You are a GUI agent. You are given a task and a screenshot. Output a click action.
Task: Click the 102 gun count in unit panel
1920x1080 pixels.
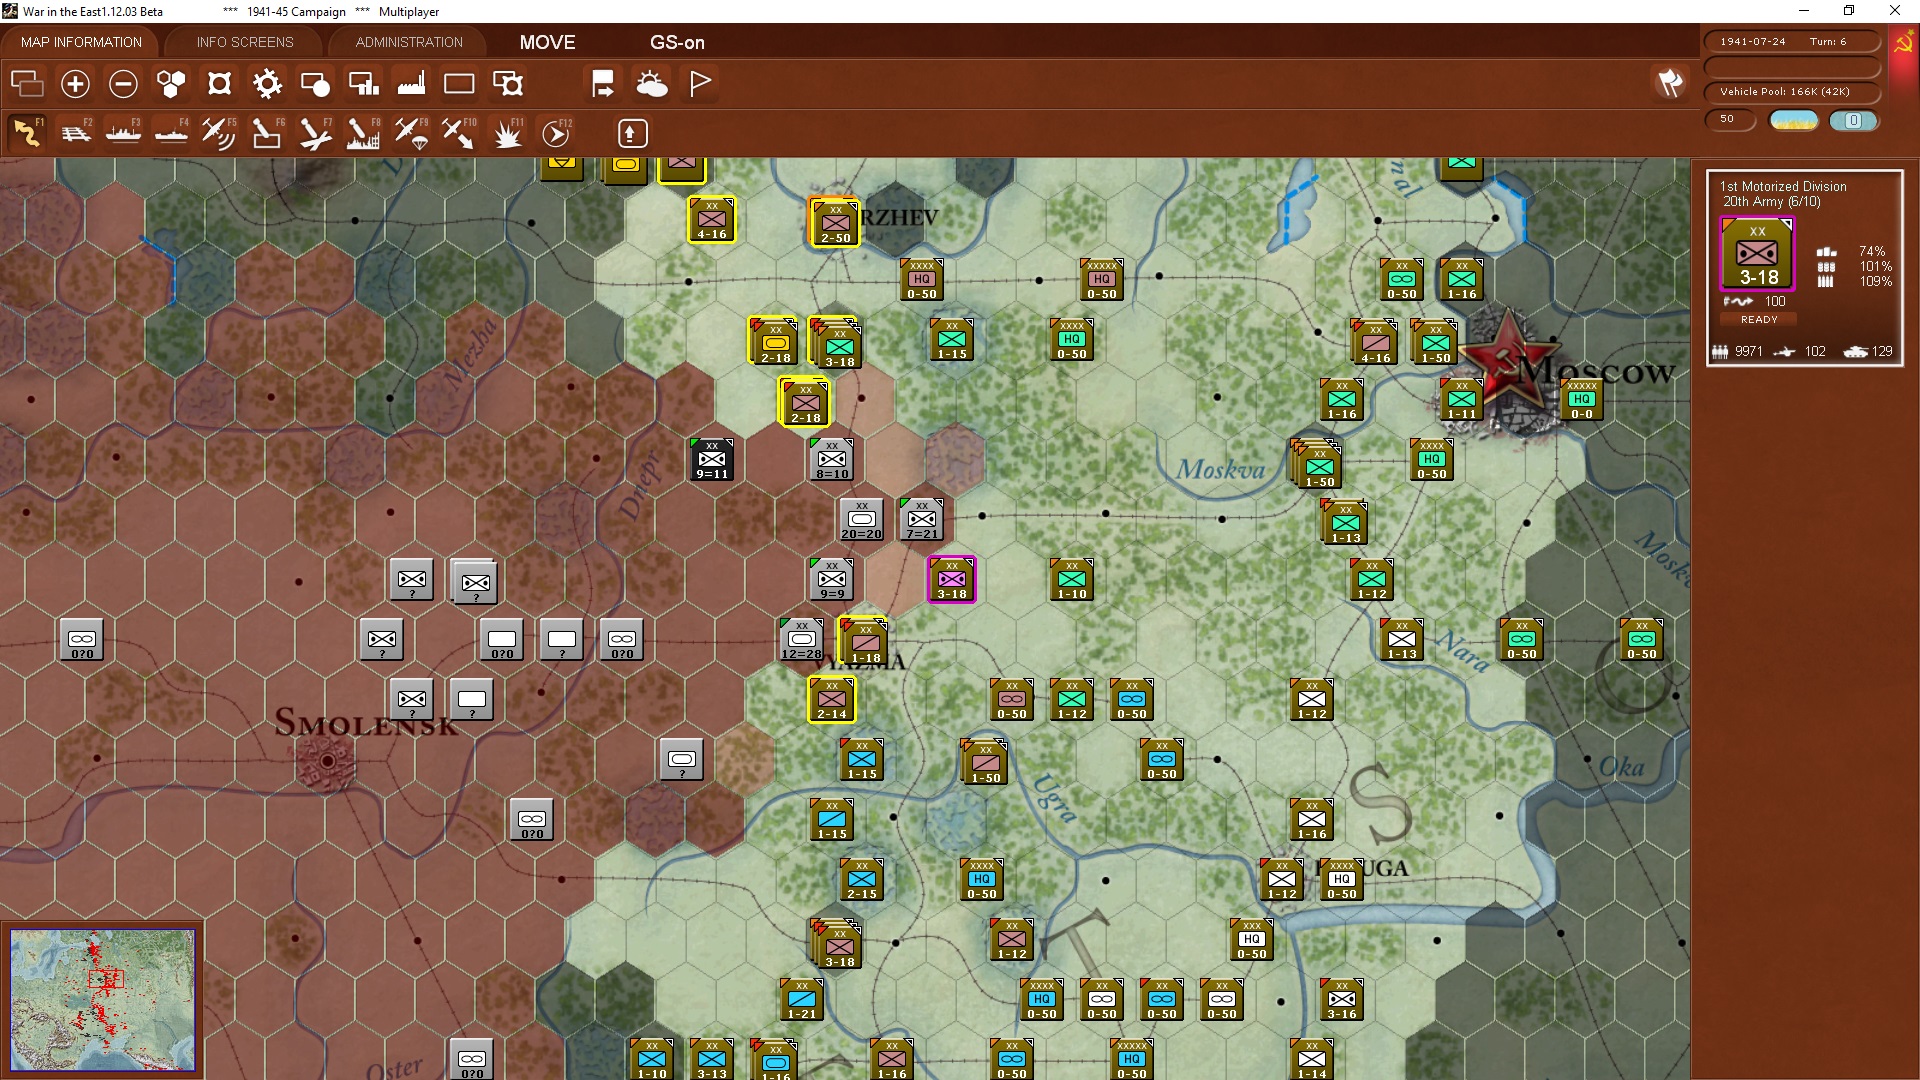(1815, 351)
